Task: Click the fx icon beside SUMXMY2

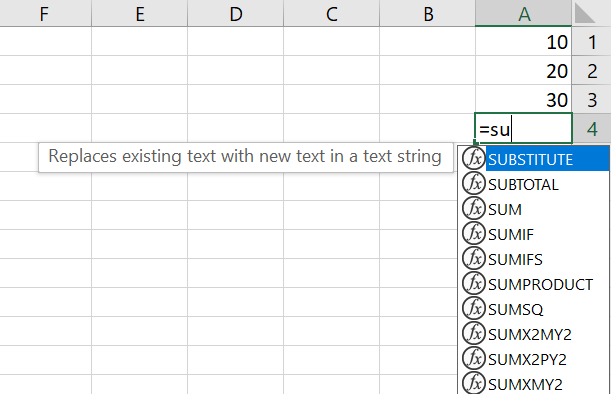Action: [x=473, y=383]
